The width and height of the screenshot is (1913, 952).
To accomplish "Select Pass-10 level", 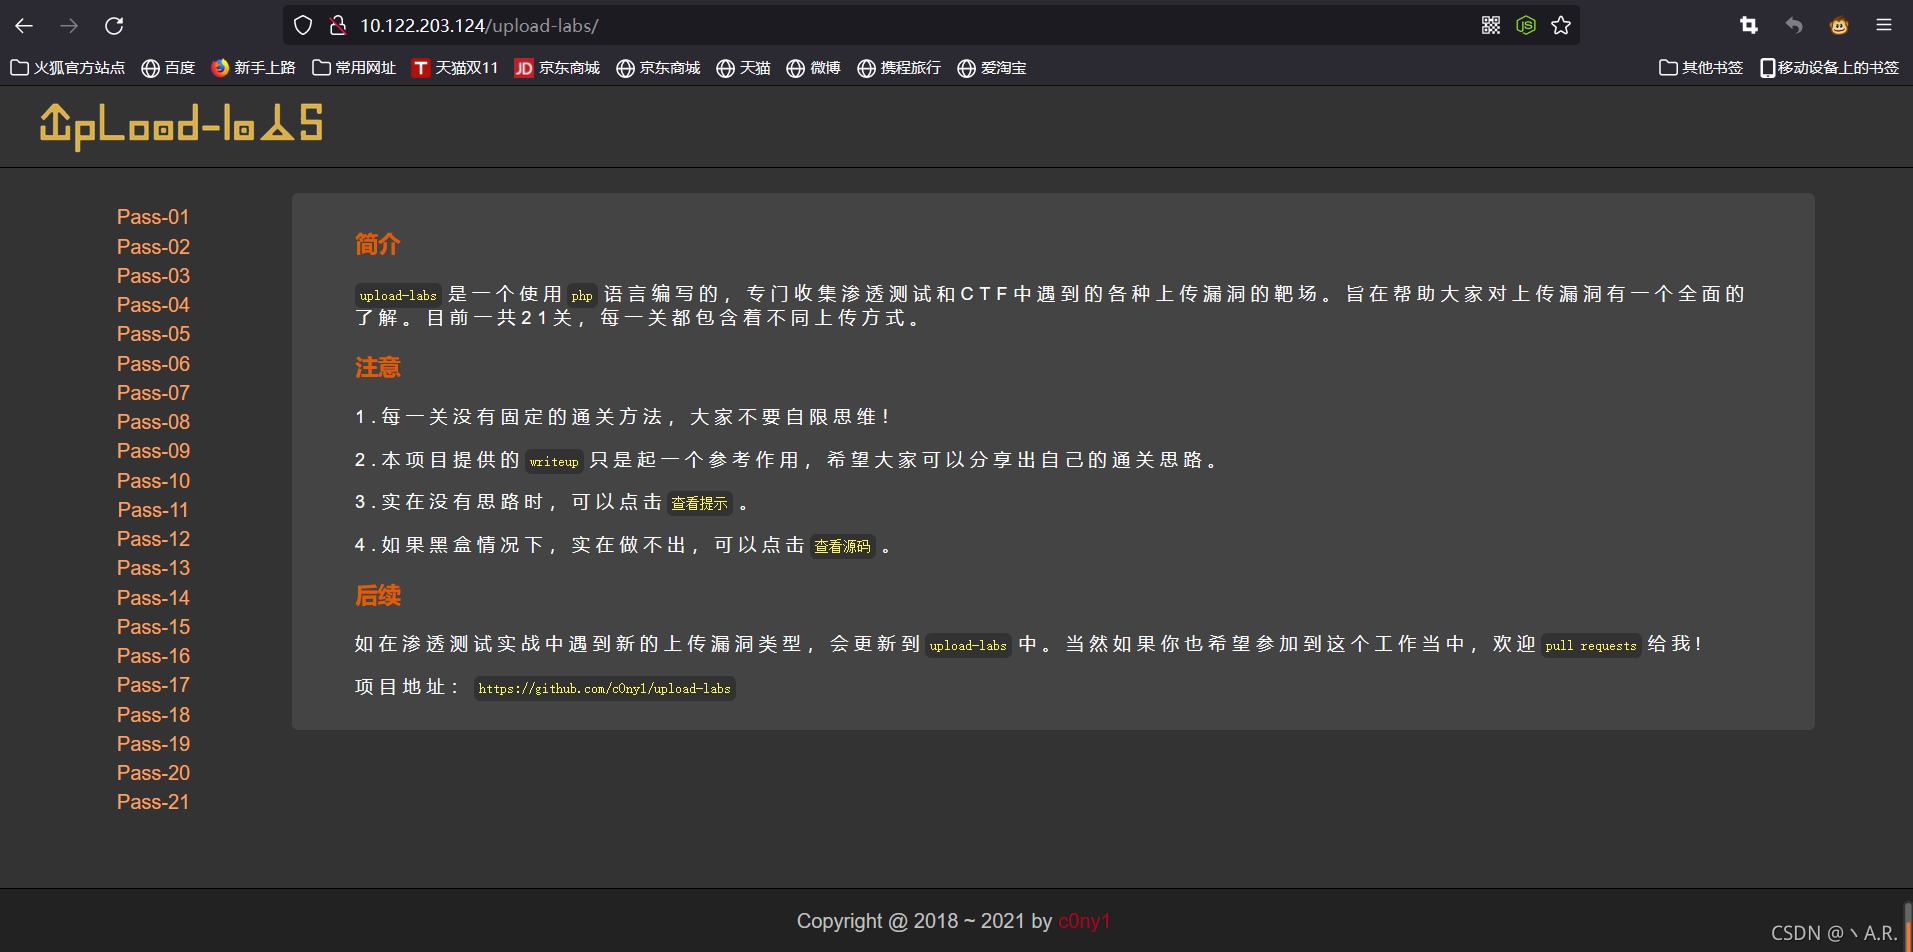I will click(153, 481).
